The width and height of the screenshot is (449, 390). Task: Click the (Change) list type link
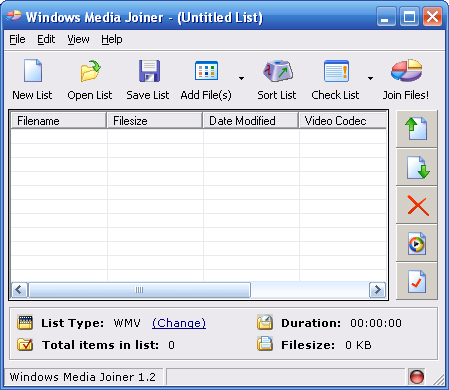point(179,323)
